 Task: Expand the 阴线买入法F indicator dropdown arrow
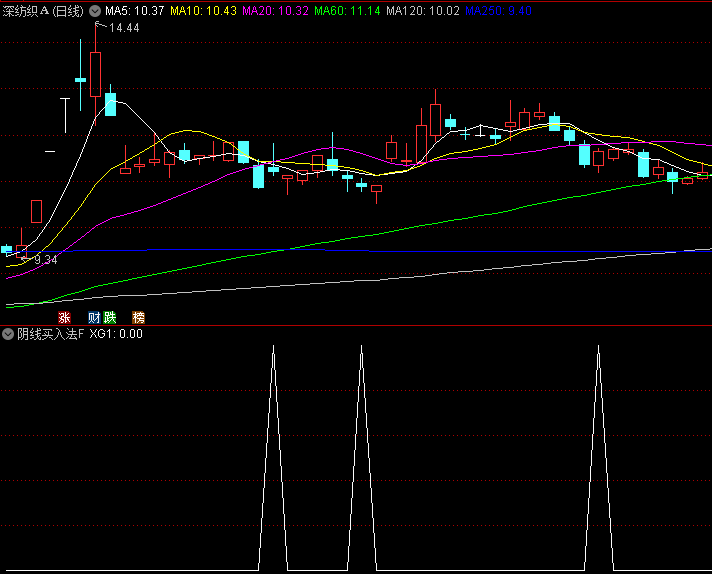pos(8,334)
